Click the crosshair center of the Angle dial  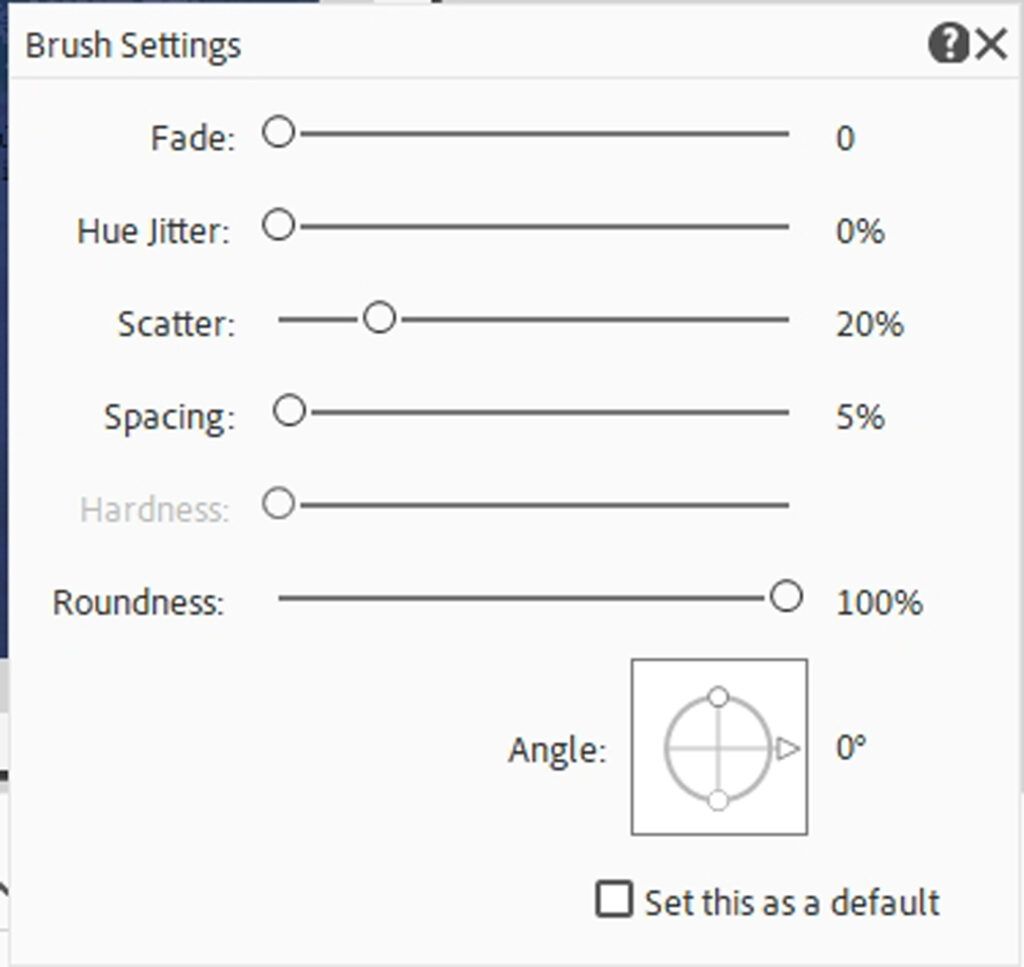[x=718, y=747]
